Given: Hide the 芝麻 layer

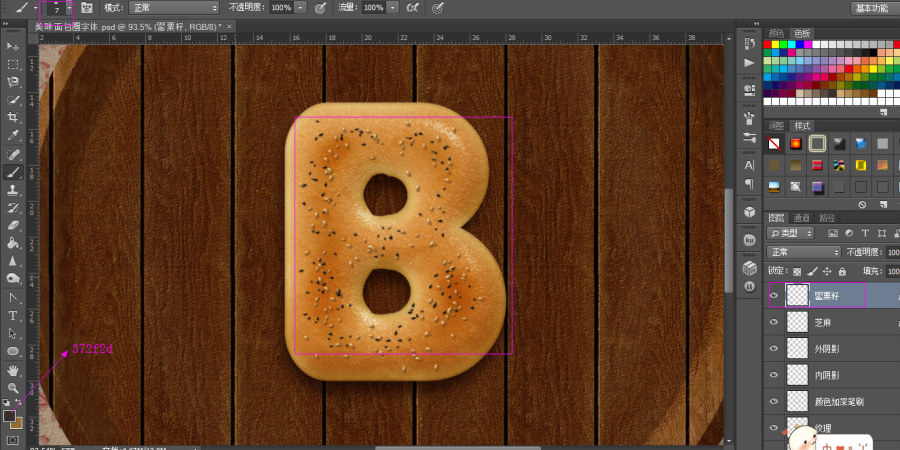Looking at the screenshot, I should tap(774, 322).
